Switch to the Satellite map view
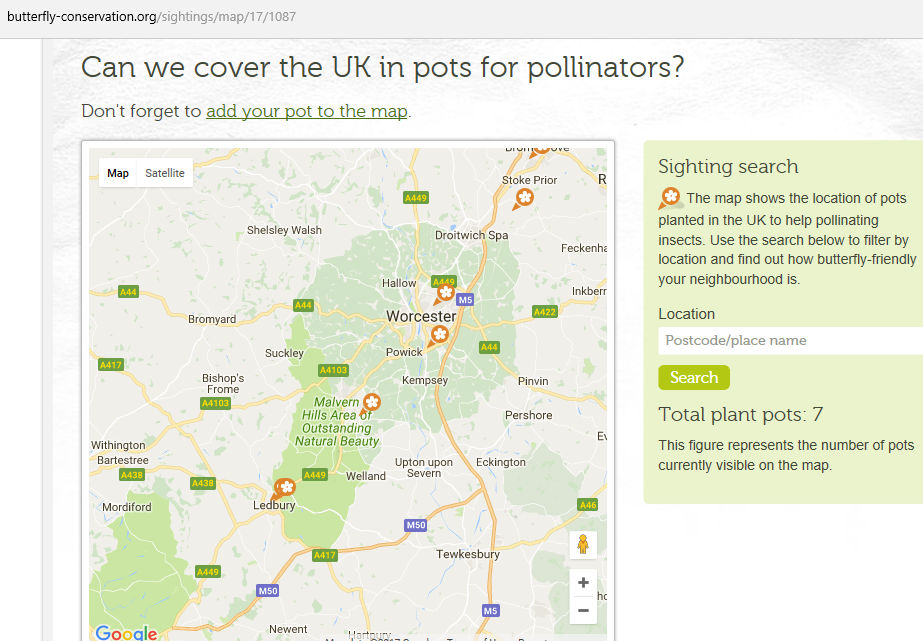923x641 pixels. [165, 173]
